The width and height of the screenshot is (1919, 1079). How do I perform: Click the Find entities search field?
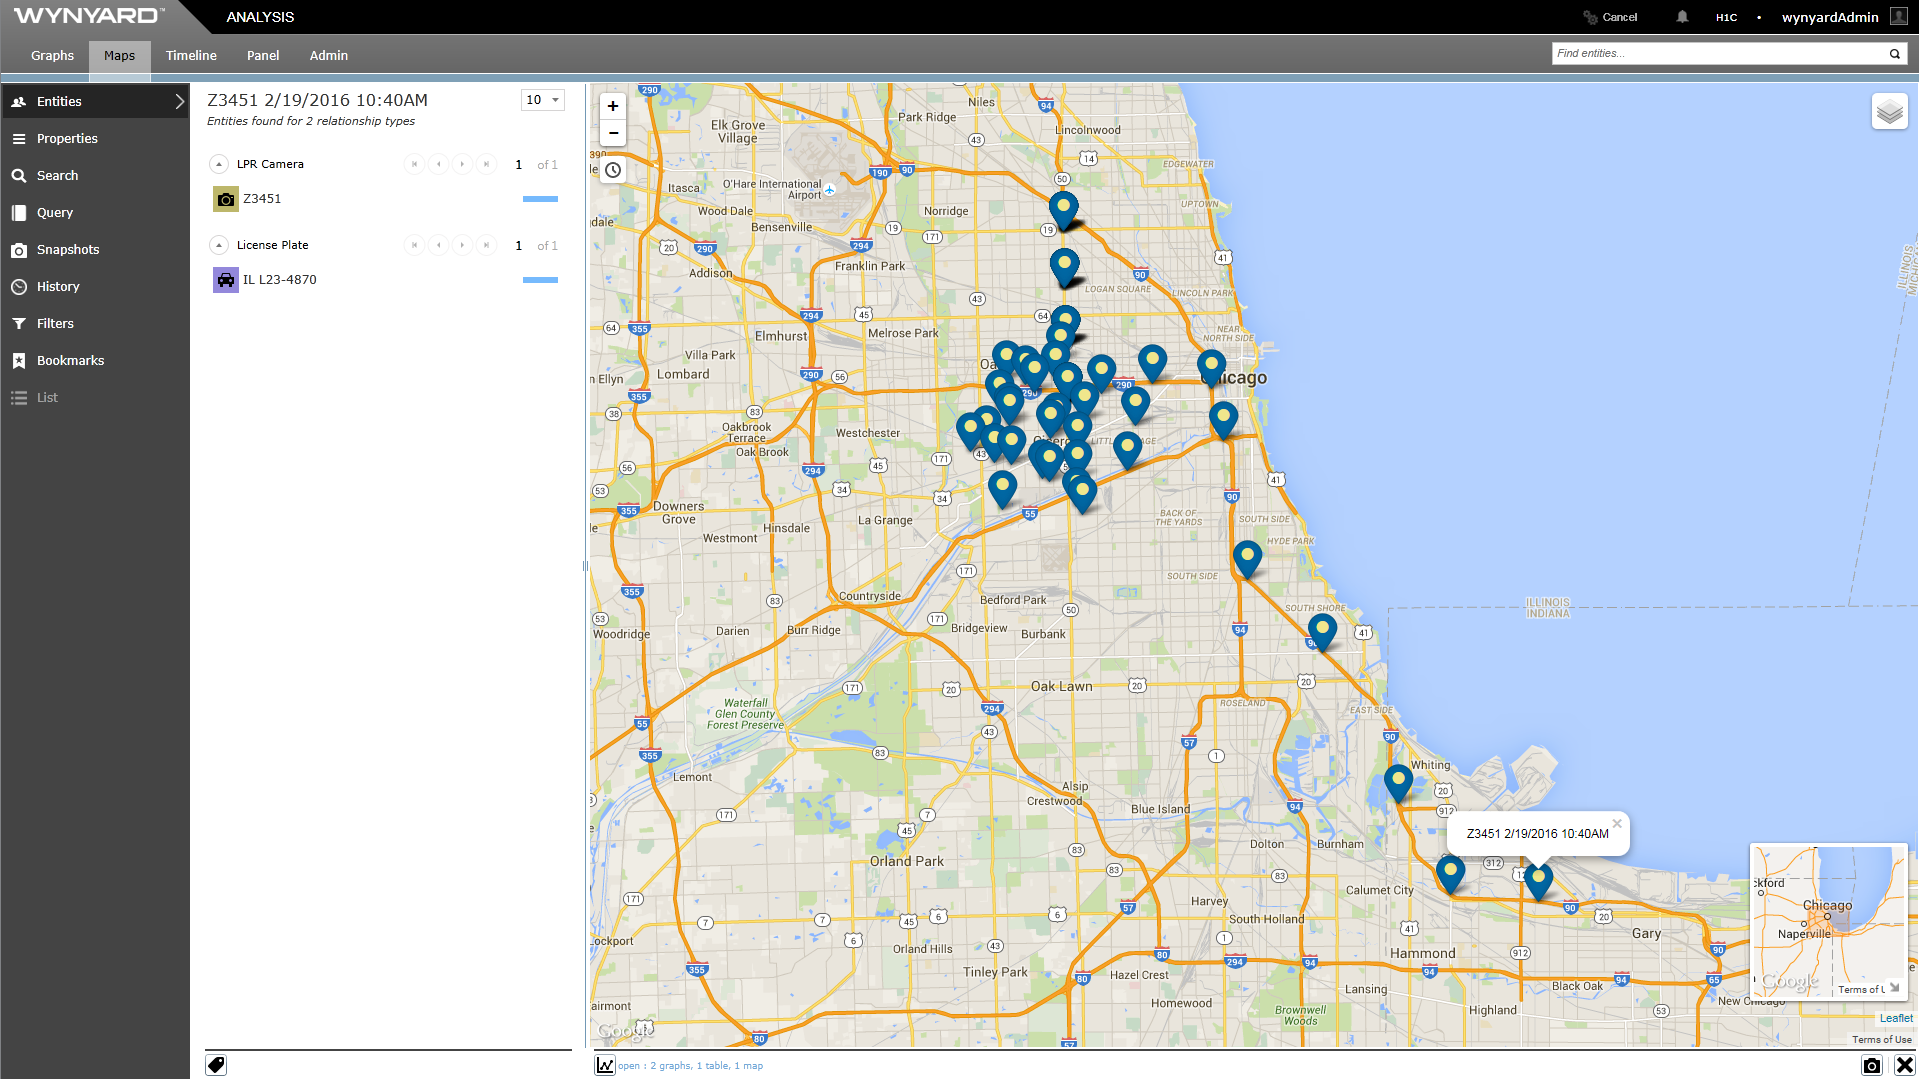(1718, 54)
